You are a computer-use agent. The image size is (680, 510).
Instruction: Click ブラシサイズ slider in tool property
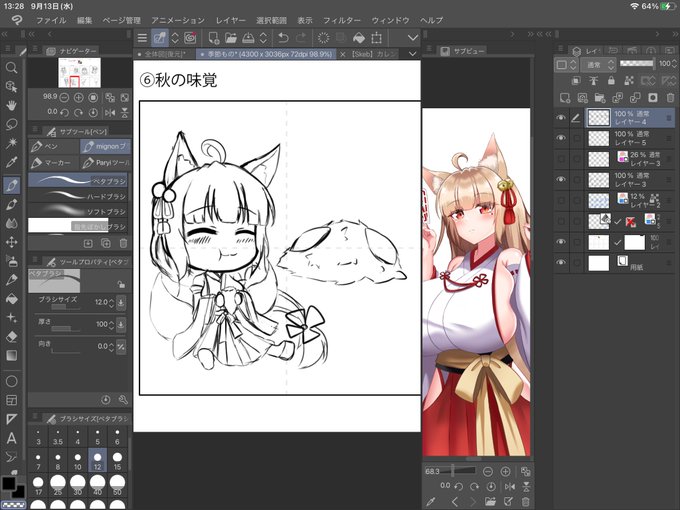coord(65,307)
